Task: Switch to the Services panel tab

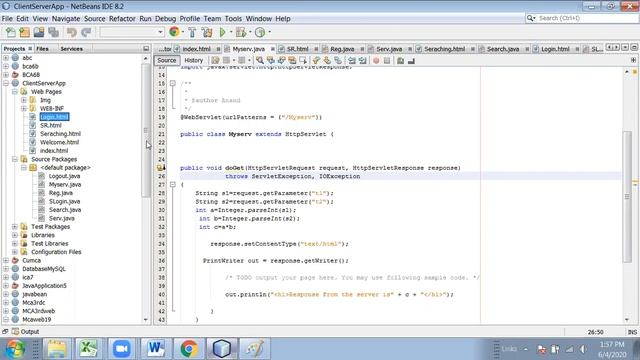Action: 71,49
